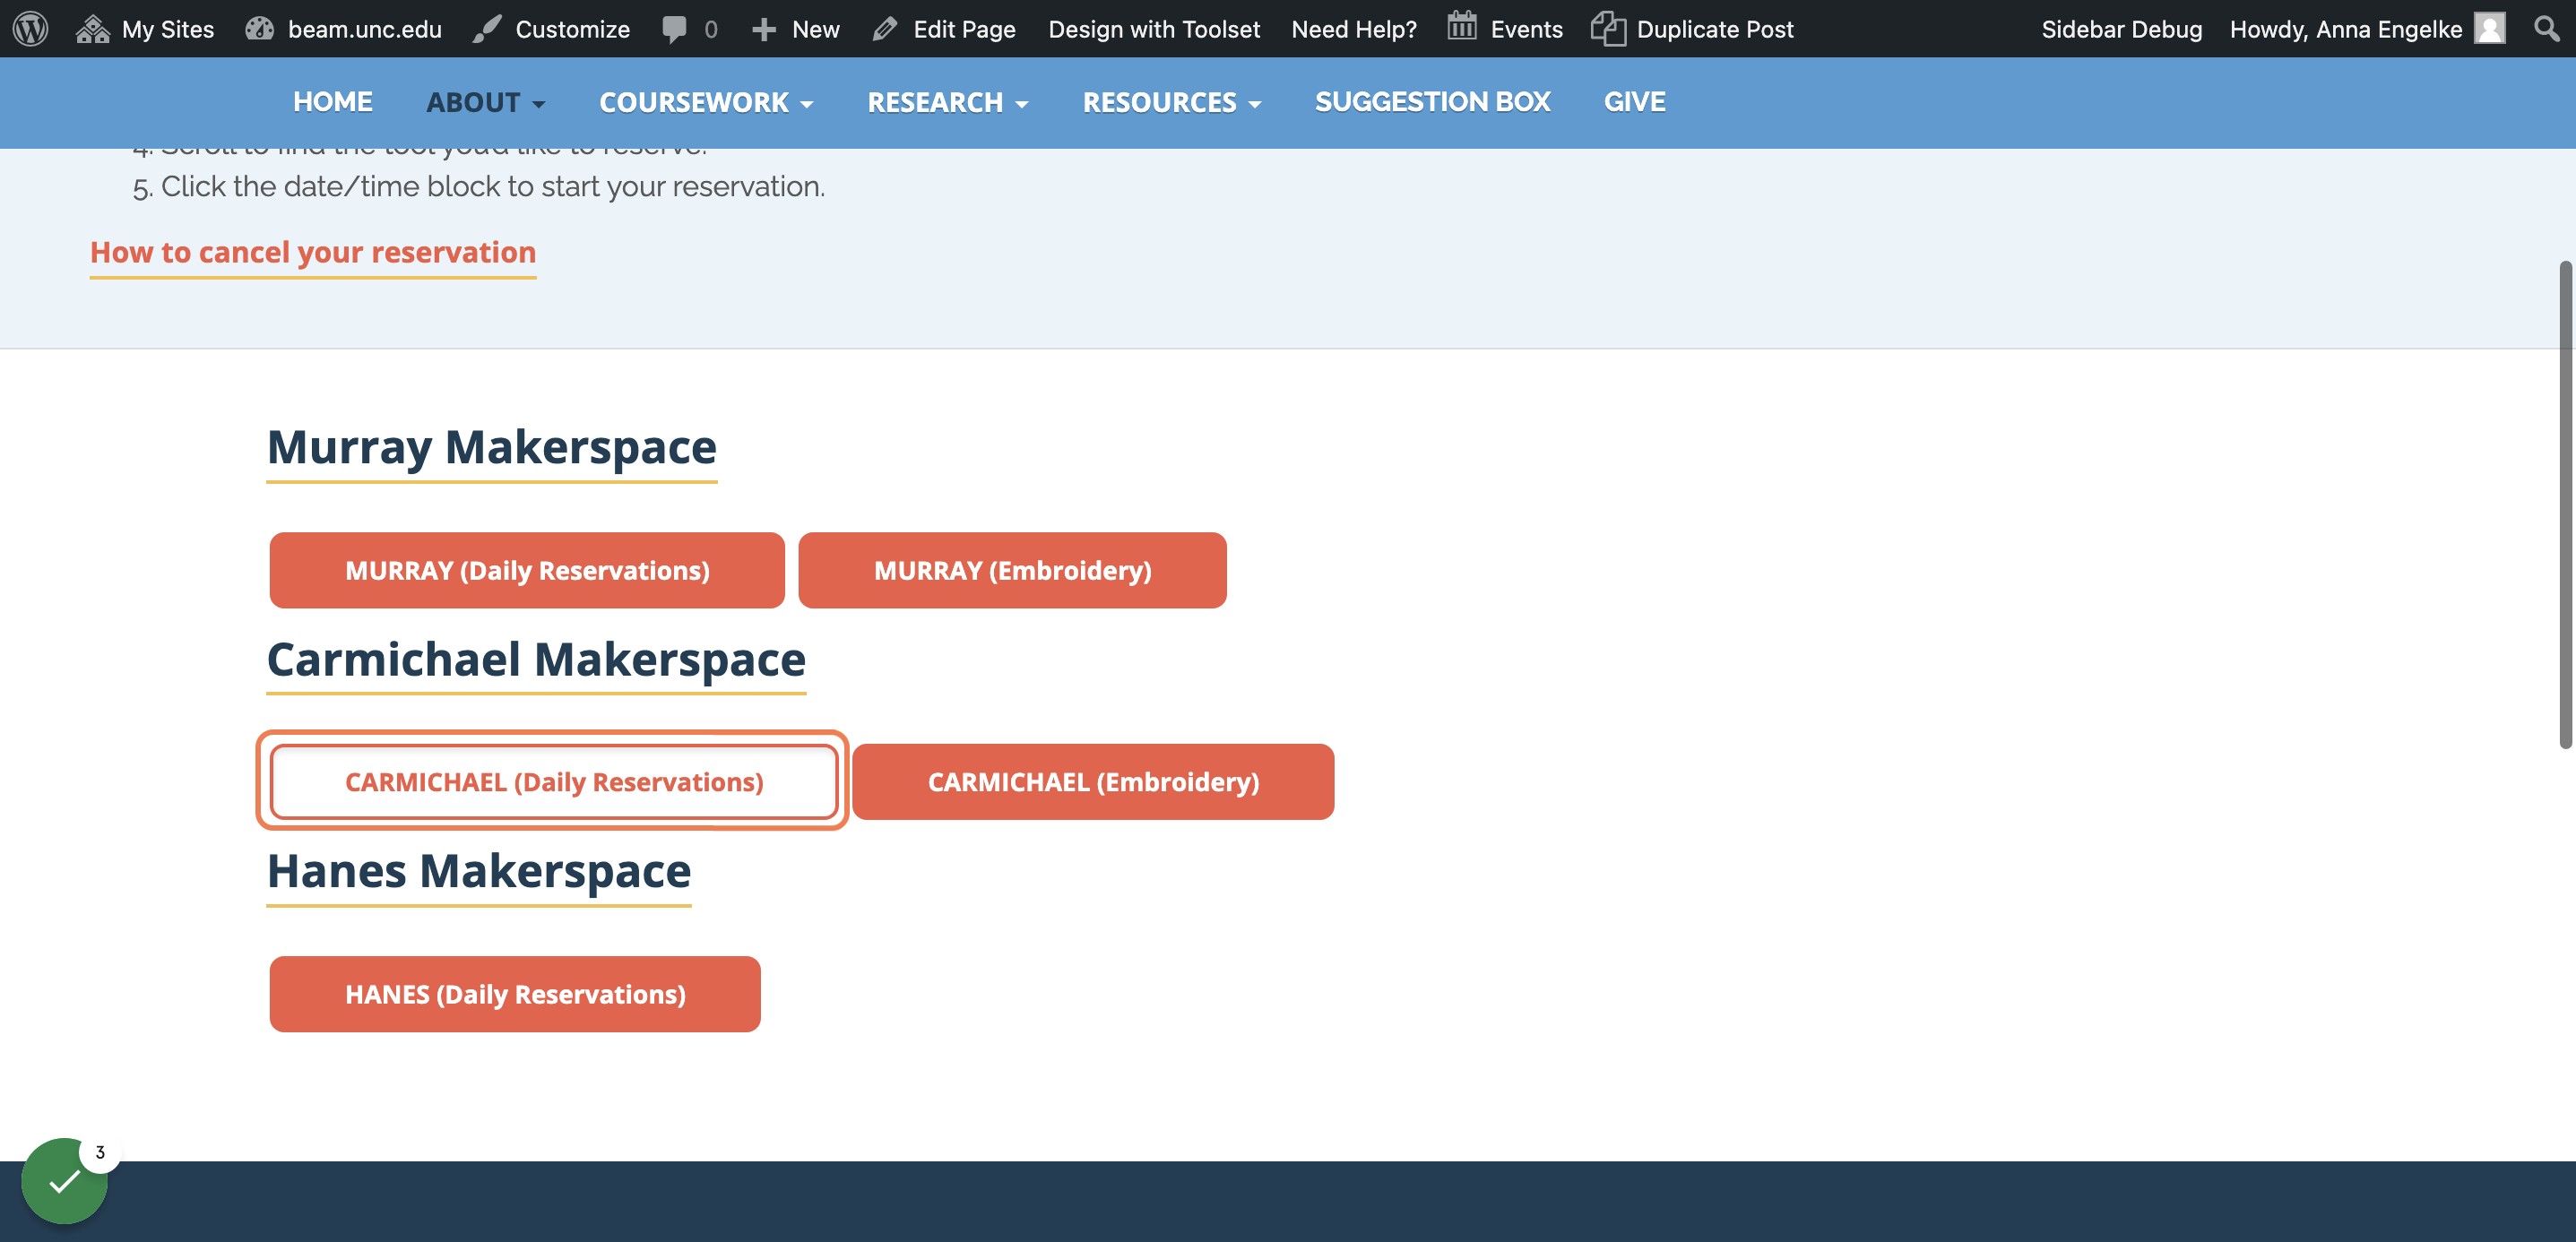Open My Sites in the admin bar
2576x1242 pixels.
(x=145, y=29)
